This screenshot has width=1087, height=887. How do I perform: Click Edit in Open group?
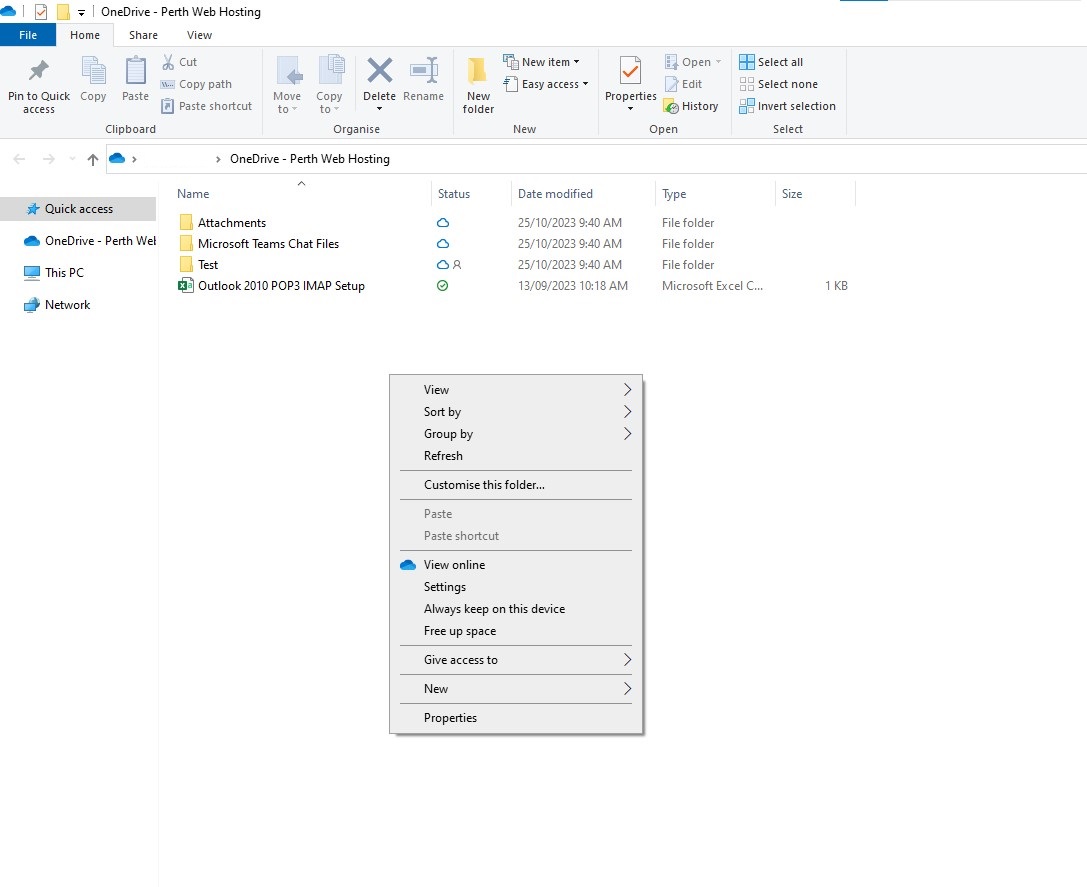684,84
